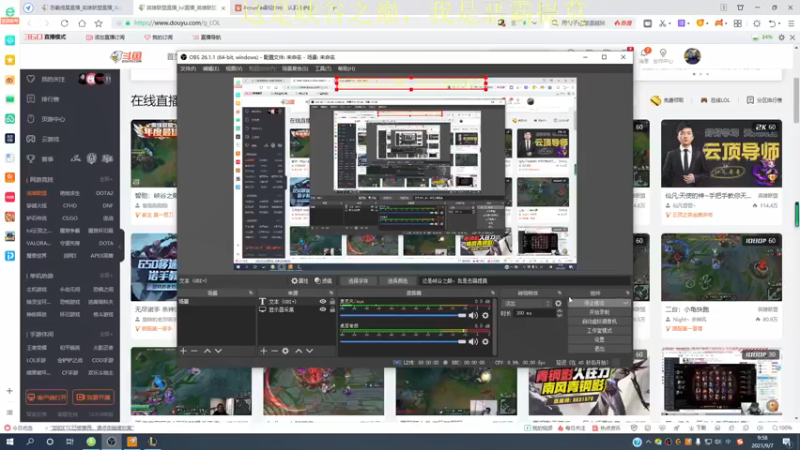Viewport: 800px width, 450px height.
Task: Mute the microphone/Aux speaker icon
Action: pyautogui.click(x=473, y=315)
